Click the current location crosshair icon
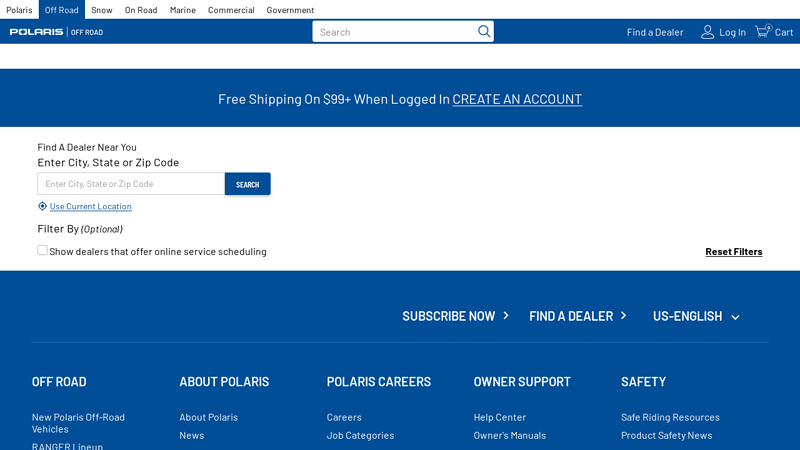 (x=42, y=206)
